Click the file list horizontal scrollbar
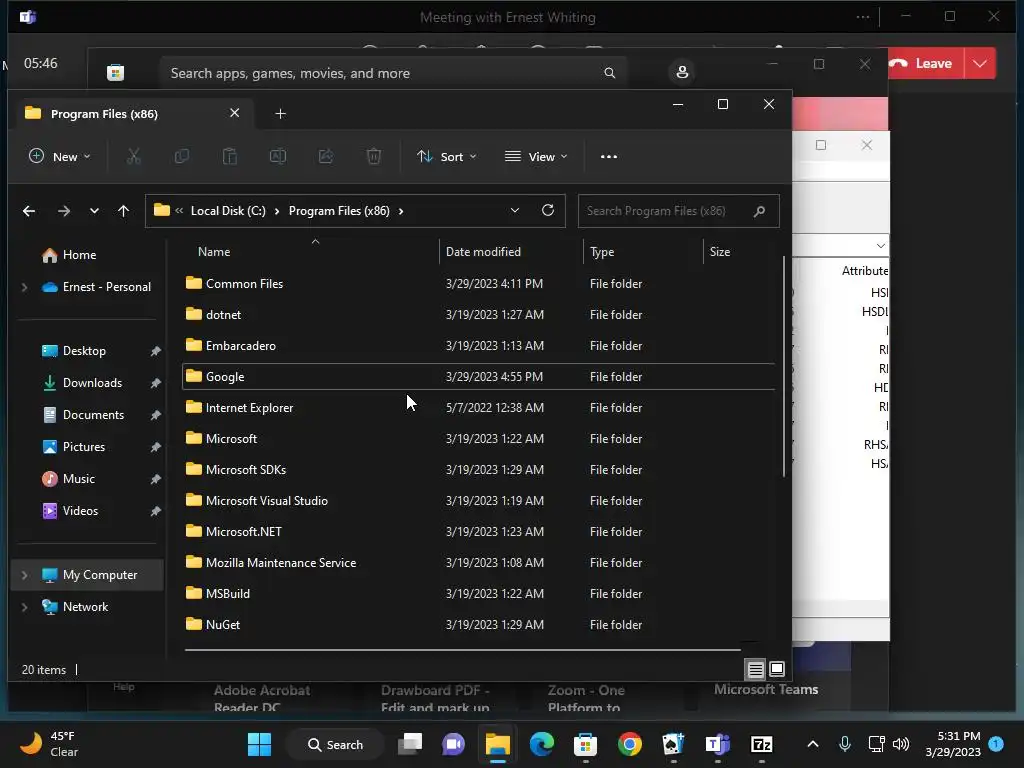This screenshot has height=768, width=1024. [x=462, y=650]
